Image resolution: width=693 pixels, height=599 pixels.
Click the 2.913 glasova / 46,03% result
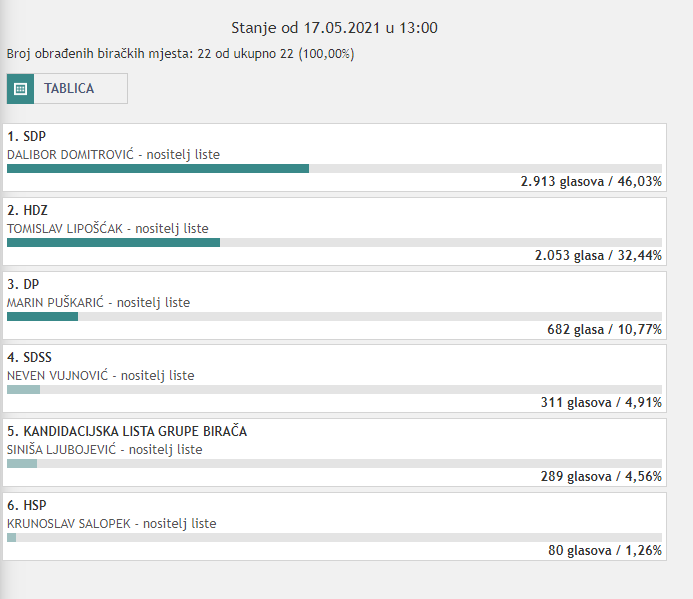coord(591,182)
